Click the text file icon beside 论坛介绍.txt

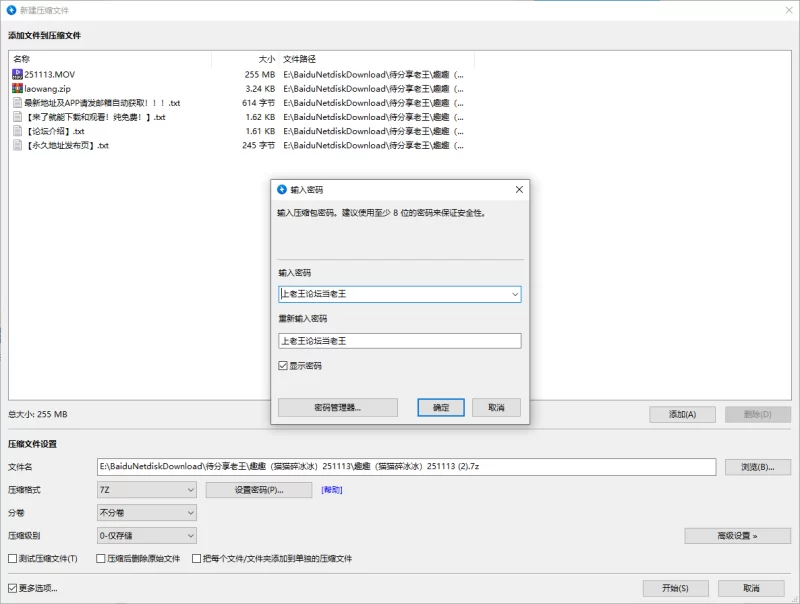tap(16, 131)
